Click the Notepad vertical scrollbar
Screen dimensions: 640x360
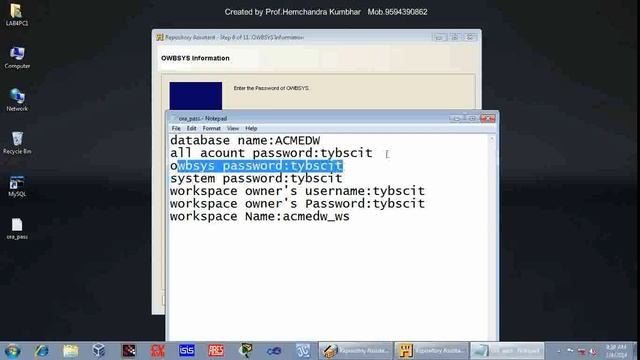tap(491, 237)
